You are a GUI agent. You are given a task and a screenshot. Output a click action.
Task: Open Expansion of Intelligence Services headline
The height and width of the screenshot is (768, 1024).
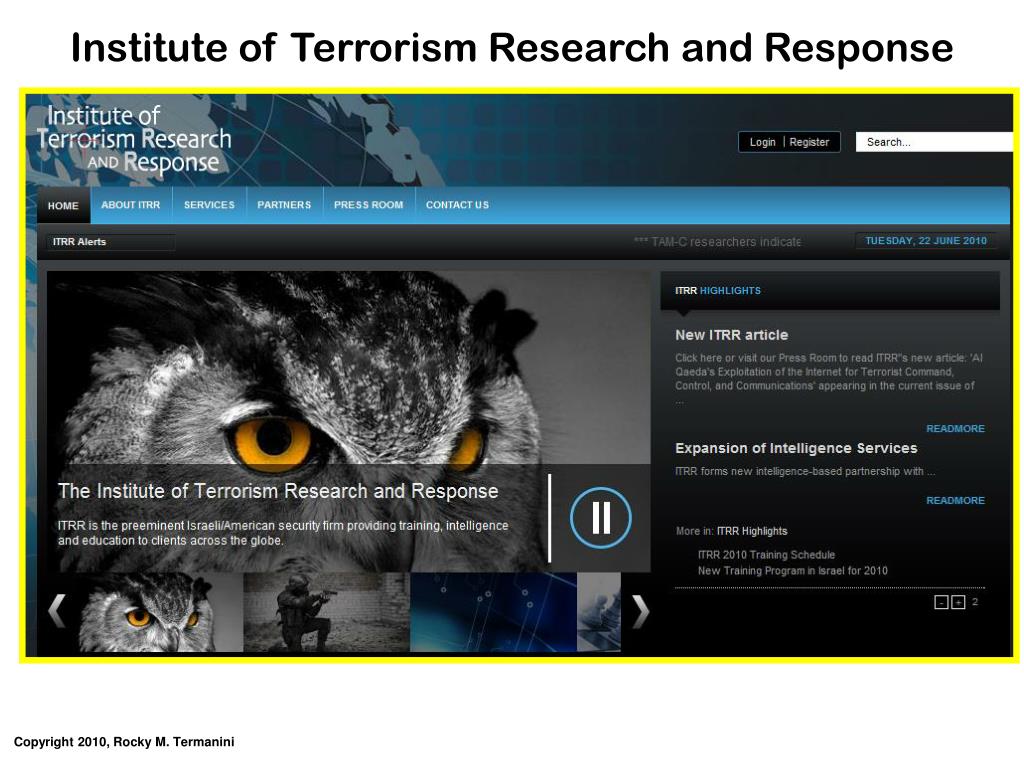(x=796, y=448)
